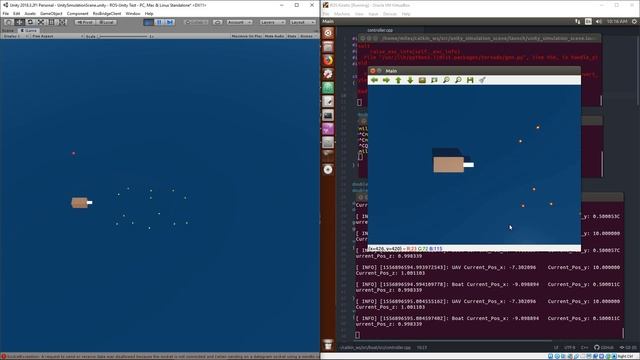Pause the Unity game
Image resolution: width=640 pixels, height=360 pixels.
point(159,22)
